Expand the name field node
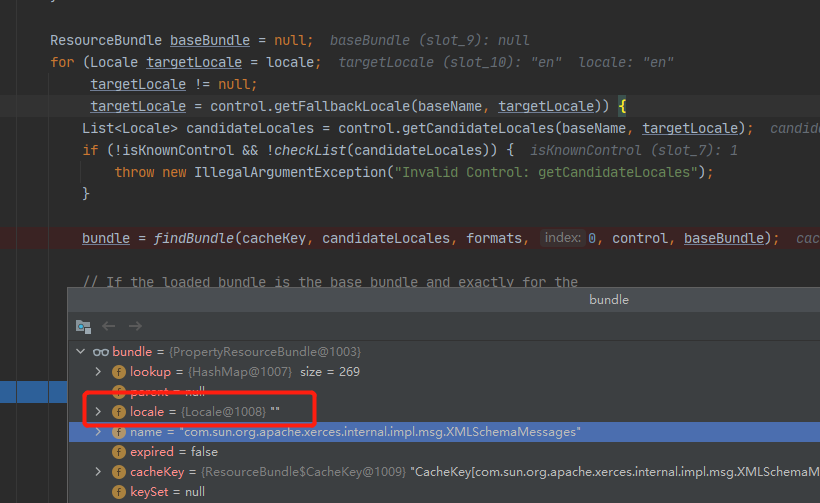820x503 pixels. tap(98, 432)
